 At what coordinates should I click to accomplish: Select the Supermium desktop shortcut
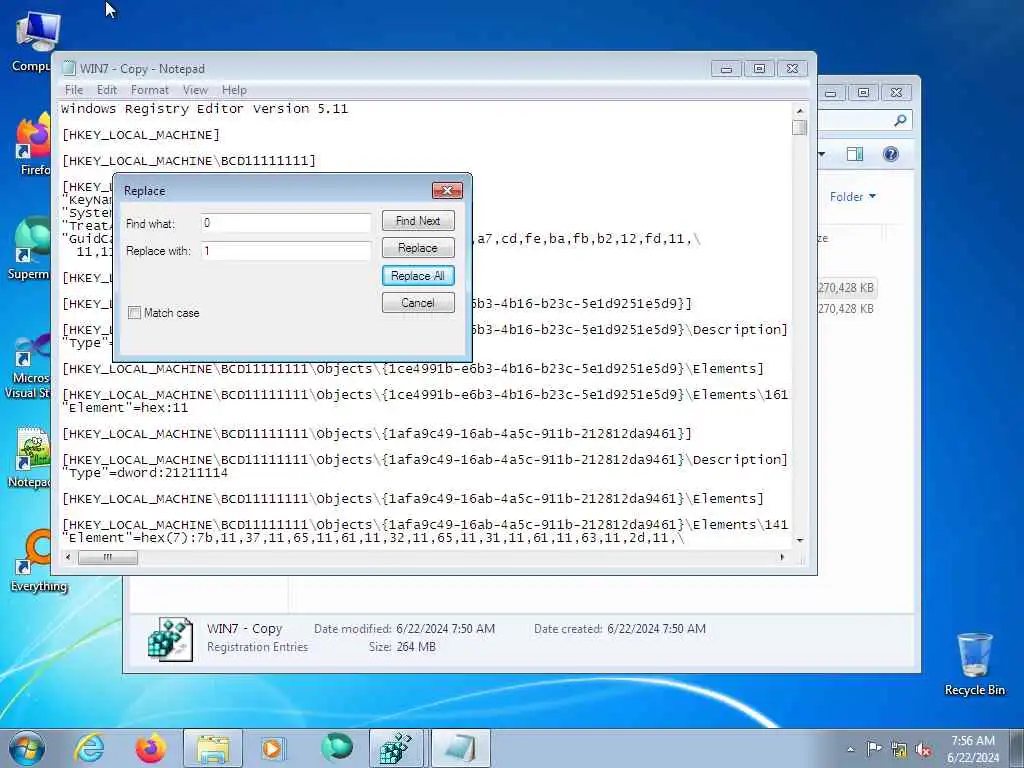pyautogui.click(x=29, y=249)
